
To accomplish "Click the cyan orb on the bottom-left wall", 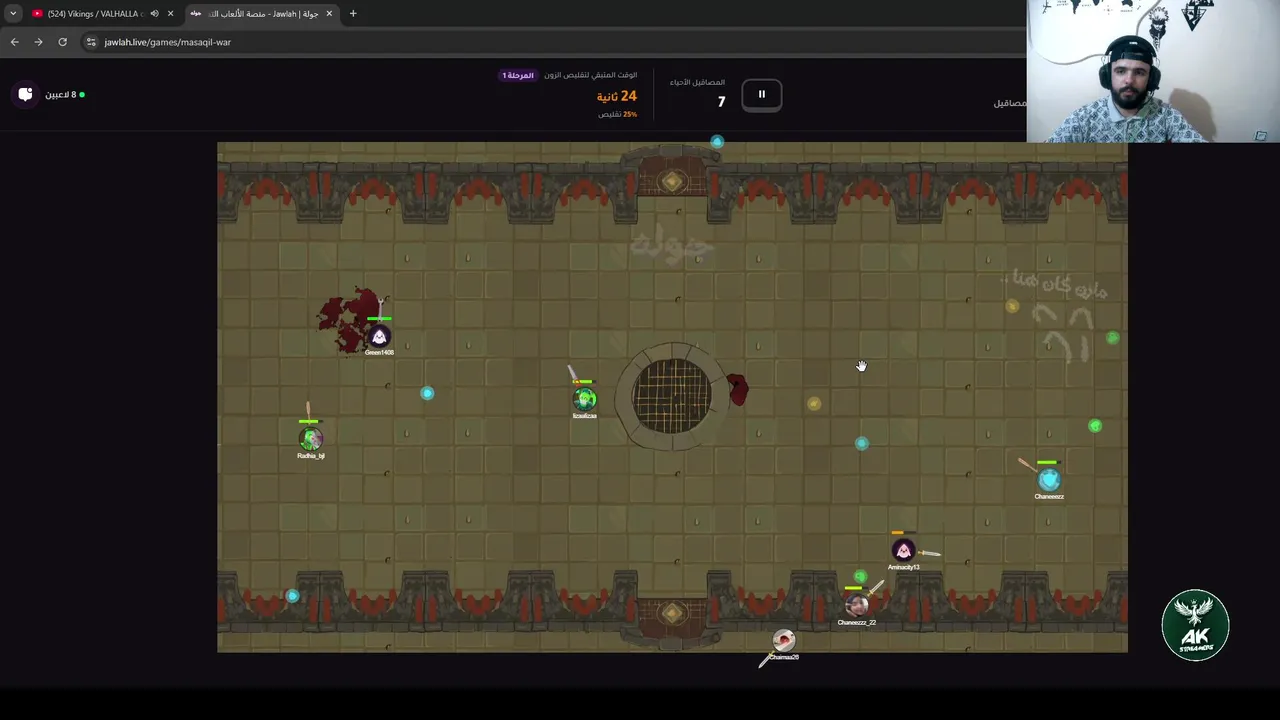I will pyautogui.click(x=292, y=596).
